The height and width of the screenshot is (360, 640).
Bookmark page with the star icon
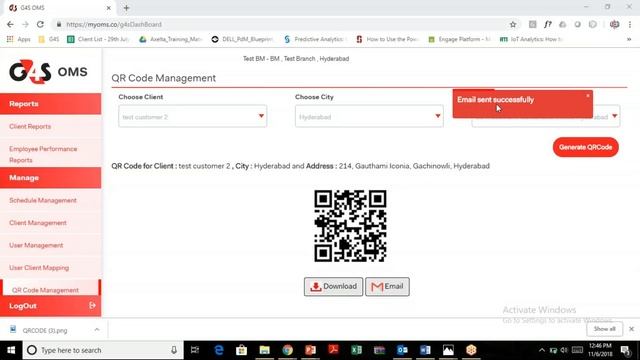click(513, 24)
